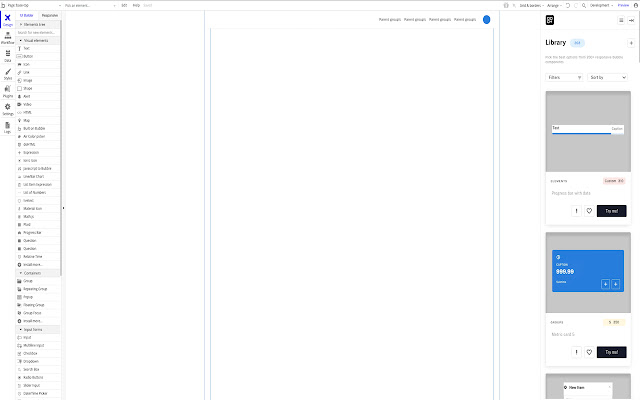Image resolution: width=640 pixels, height=400 pixels.
Task: Open the Library panel hamburger menu
Action: click(x=621, y=20)
